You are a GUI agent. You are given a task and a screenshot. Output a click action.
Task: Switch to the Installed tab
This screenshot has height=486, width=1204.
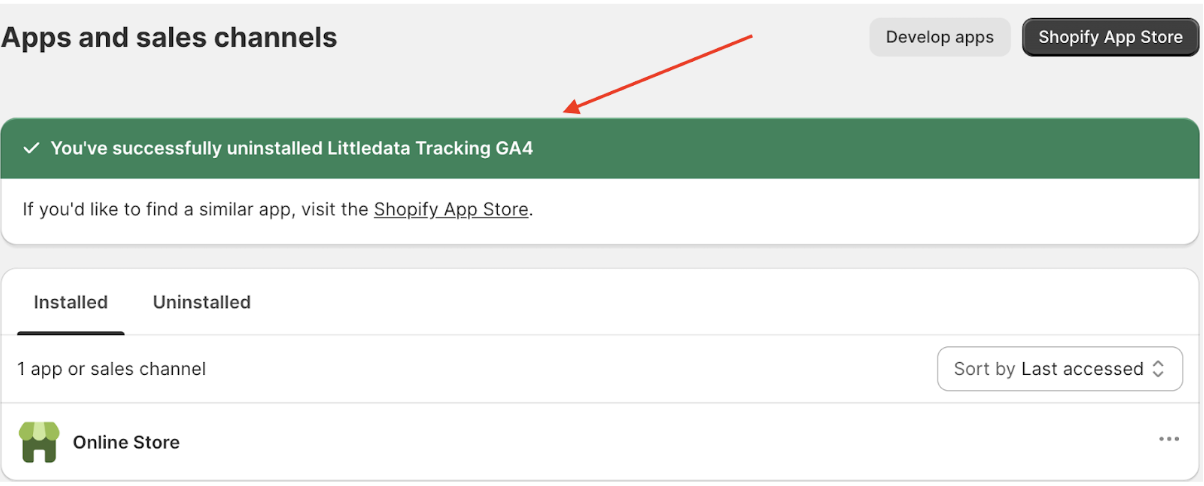(71, 302)
